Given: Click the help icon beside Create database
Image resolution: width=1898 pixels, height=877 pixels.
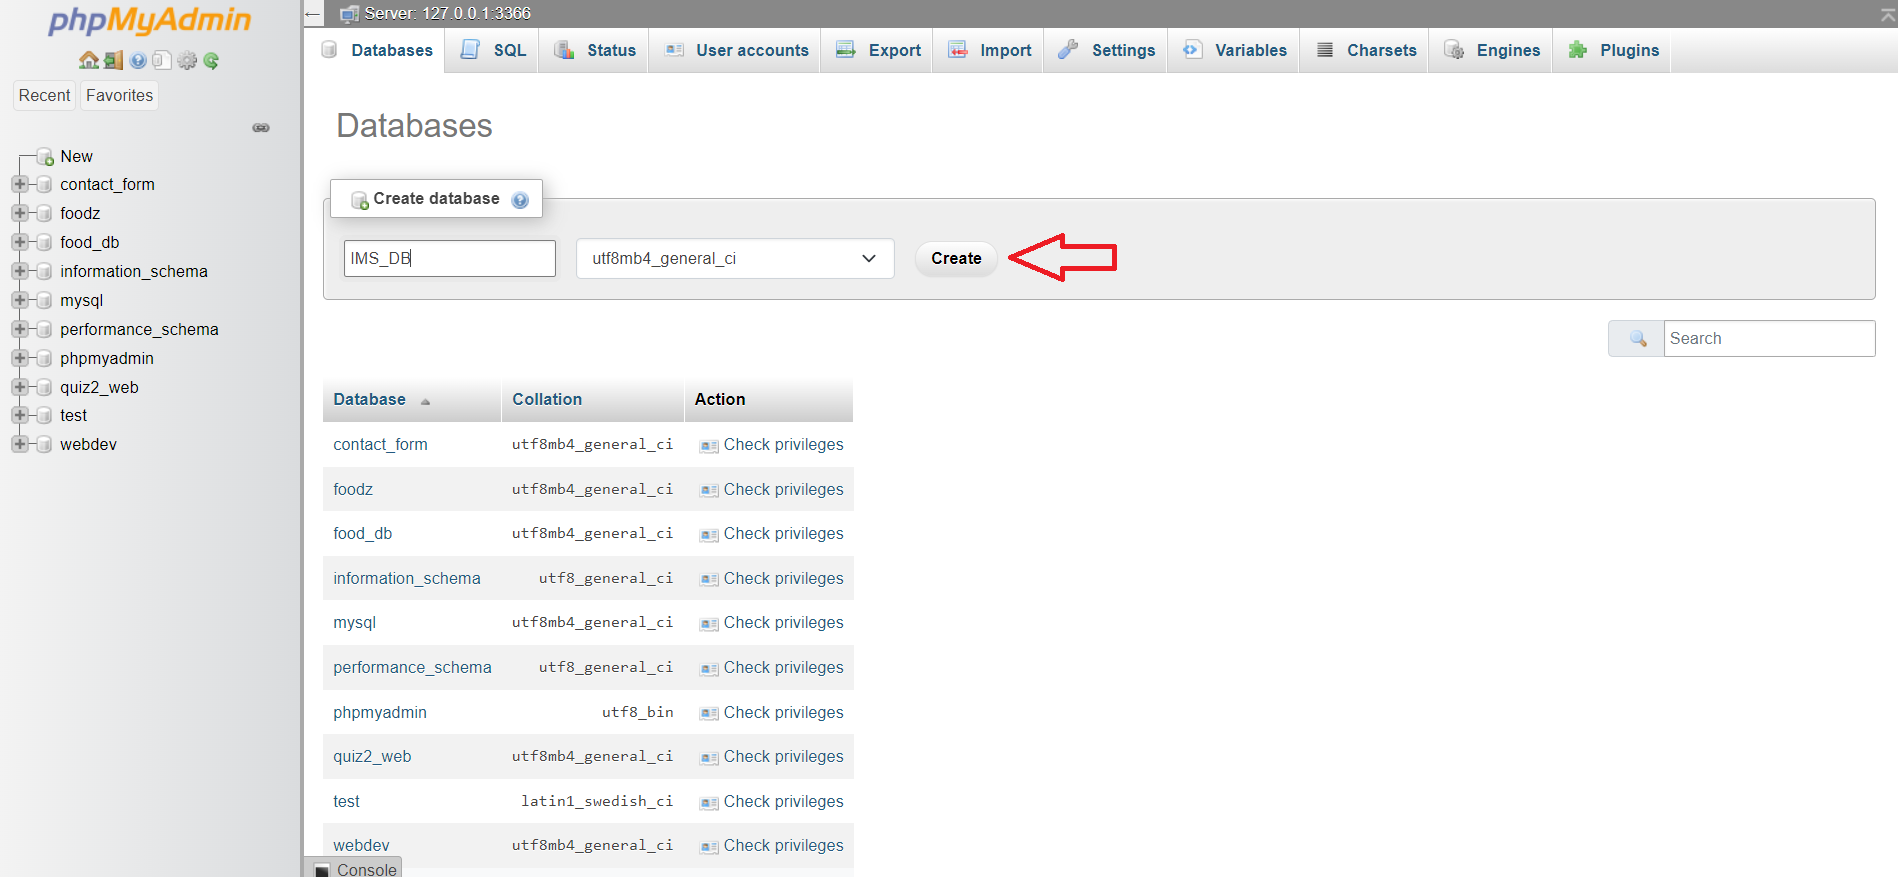Looking at the screenshot, I should tap(520, 200).
